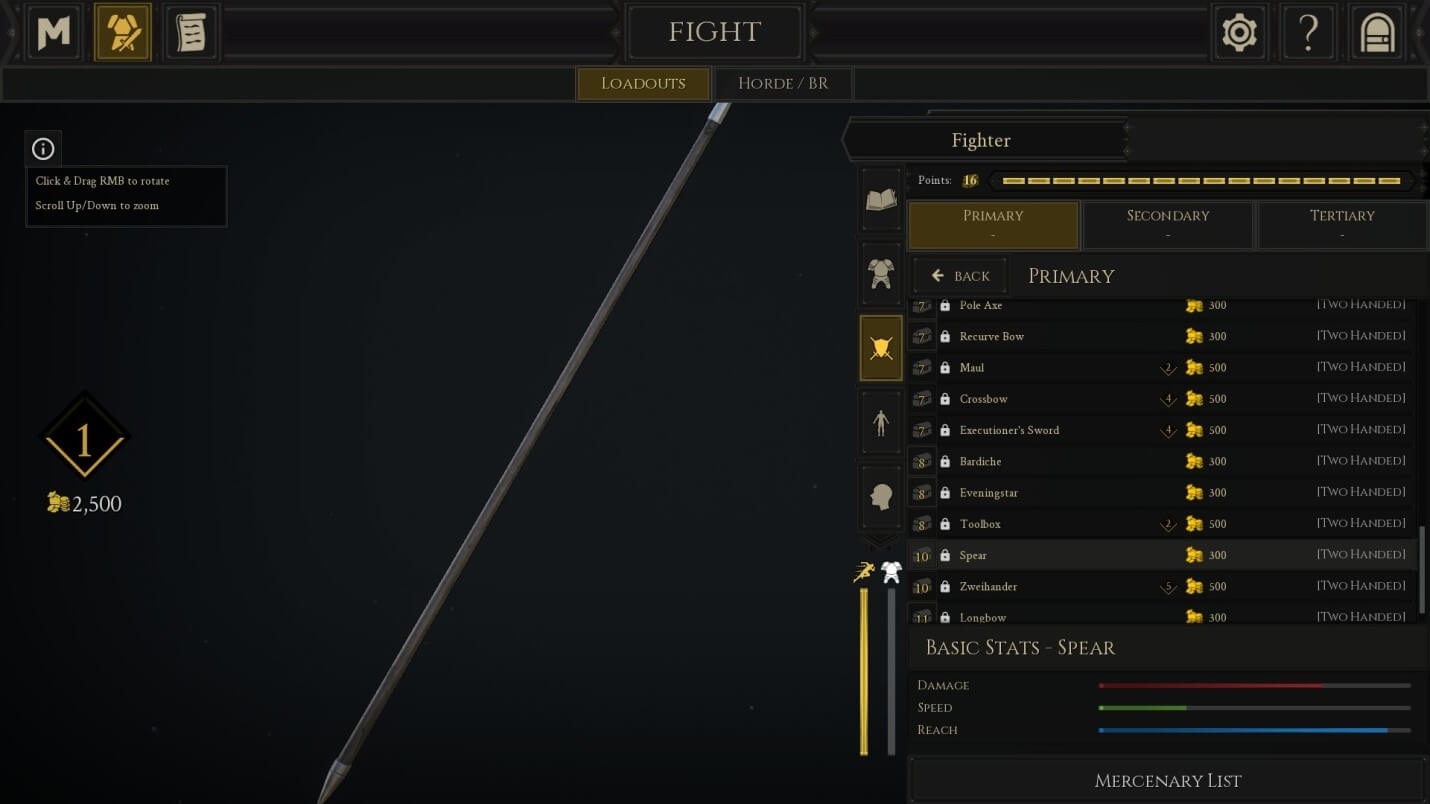The width and height of the screenshot is (1430, 804).
Task: Select the armory knight icon in top bar
Action: [x=123, y=33]
